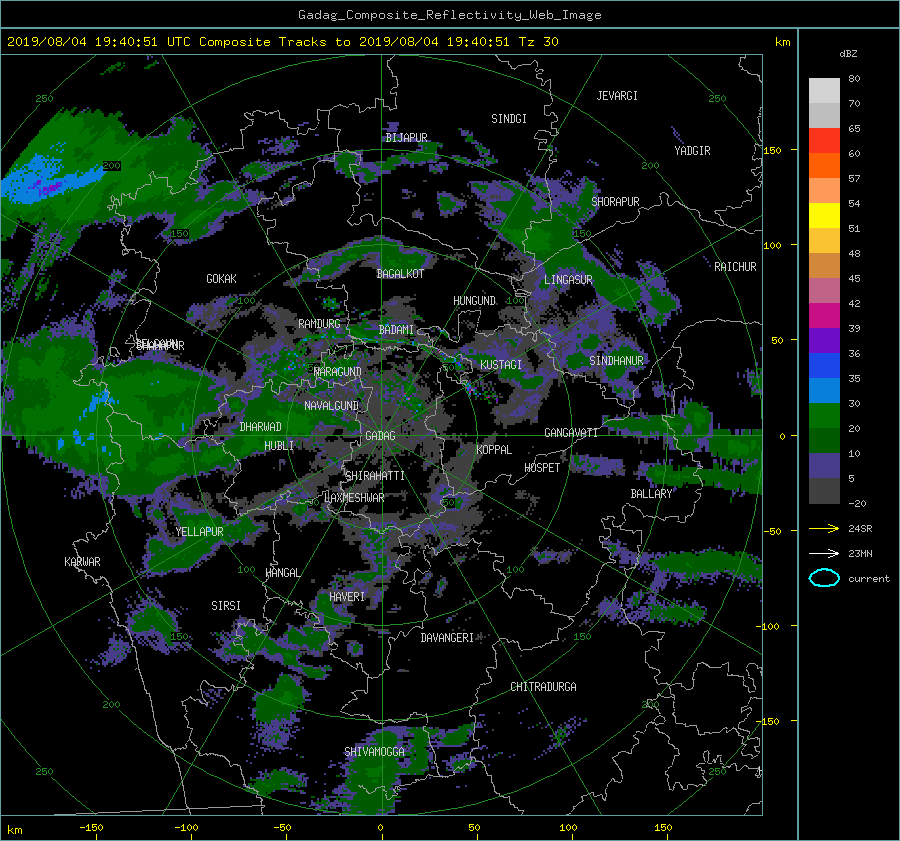Click the SINDHANUR city label

coord(616,361)
